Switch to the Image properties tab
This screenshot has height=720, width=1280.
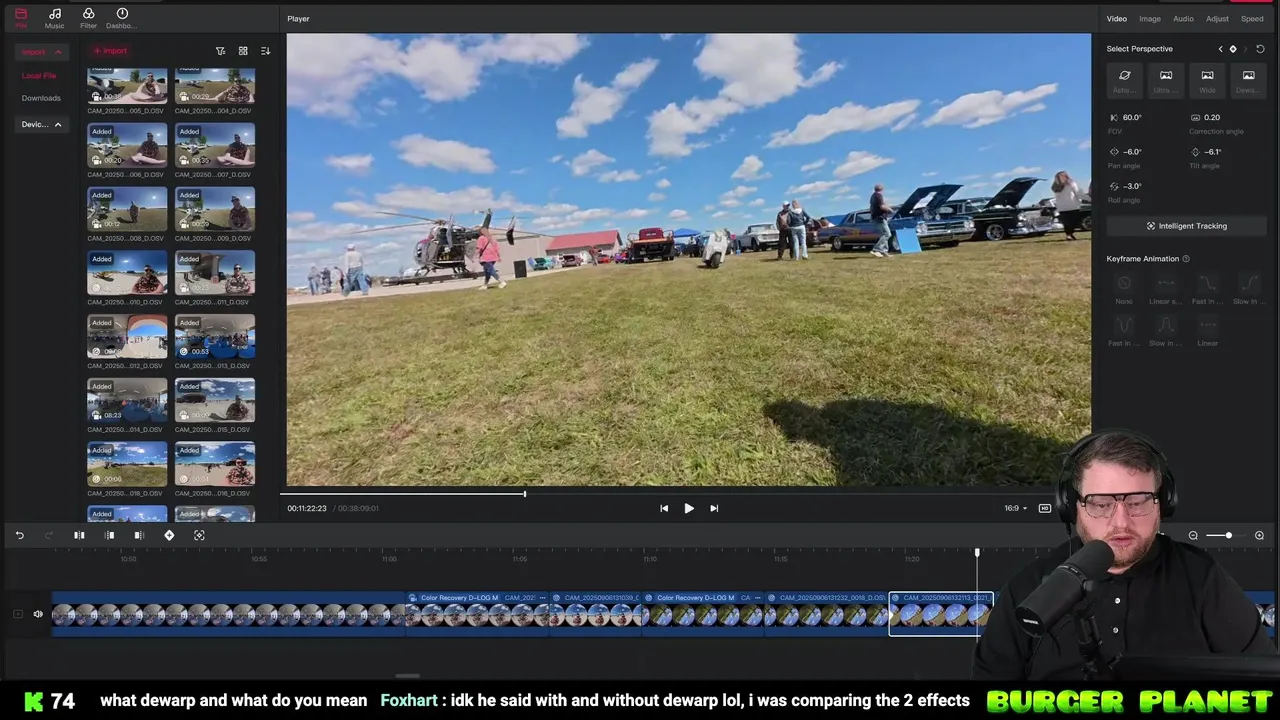pyautogui.click(x=1150, y=19)
